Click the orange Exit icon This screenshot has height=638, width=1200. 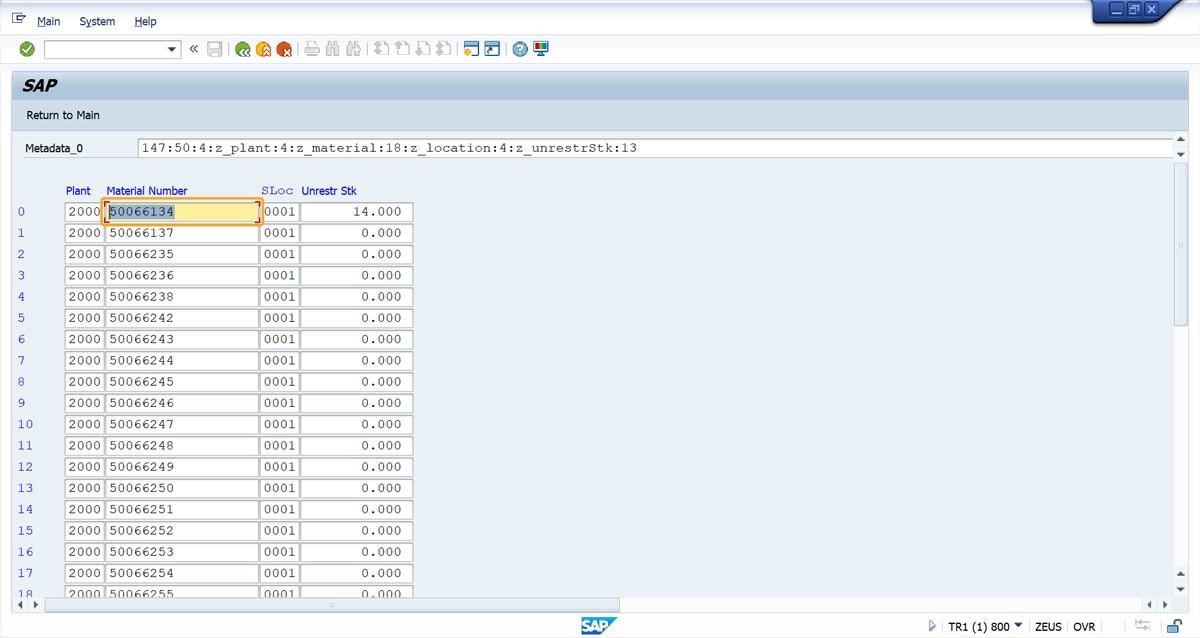pos(263,49)
